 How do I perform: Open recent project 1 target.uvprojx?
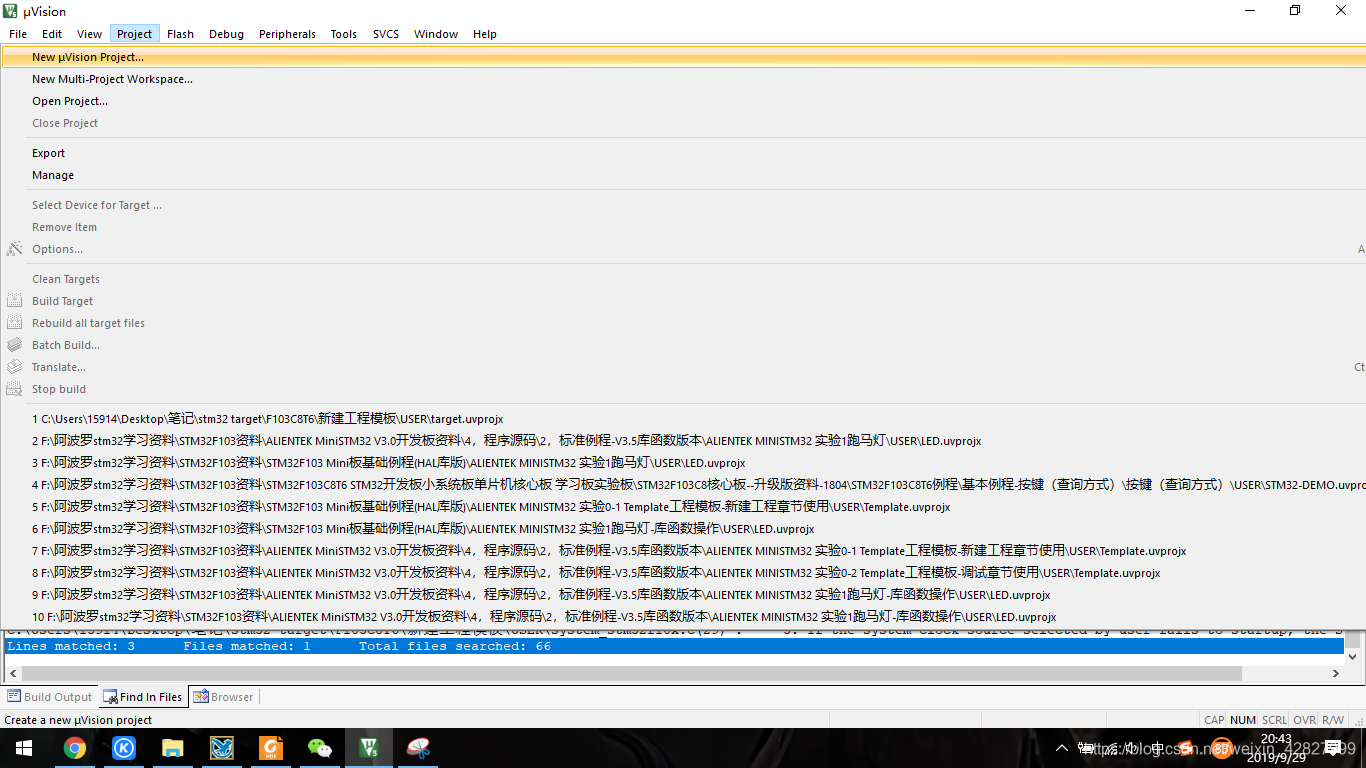tap(683, 419)
